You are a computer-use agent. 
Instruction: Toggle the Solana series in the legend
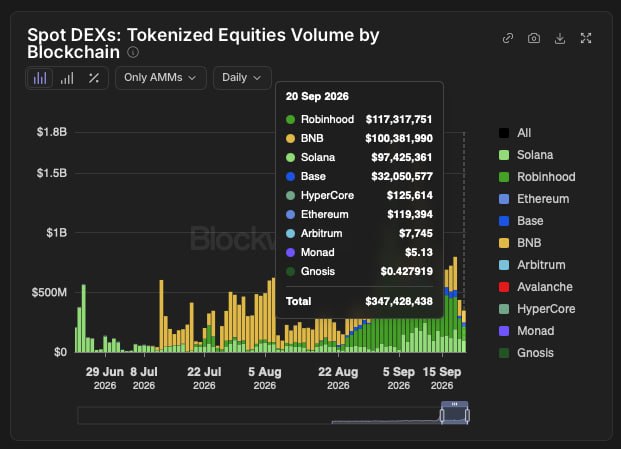[x=526, y=155]
